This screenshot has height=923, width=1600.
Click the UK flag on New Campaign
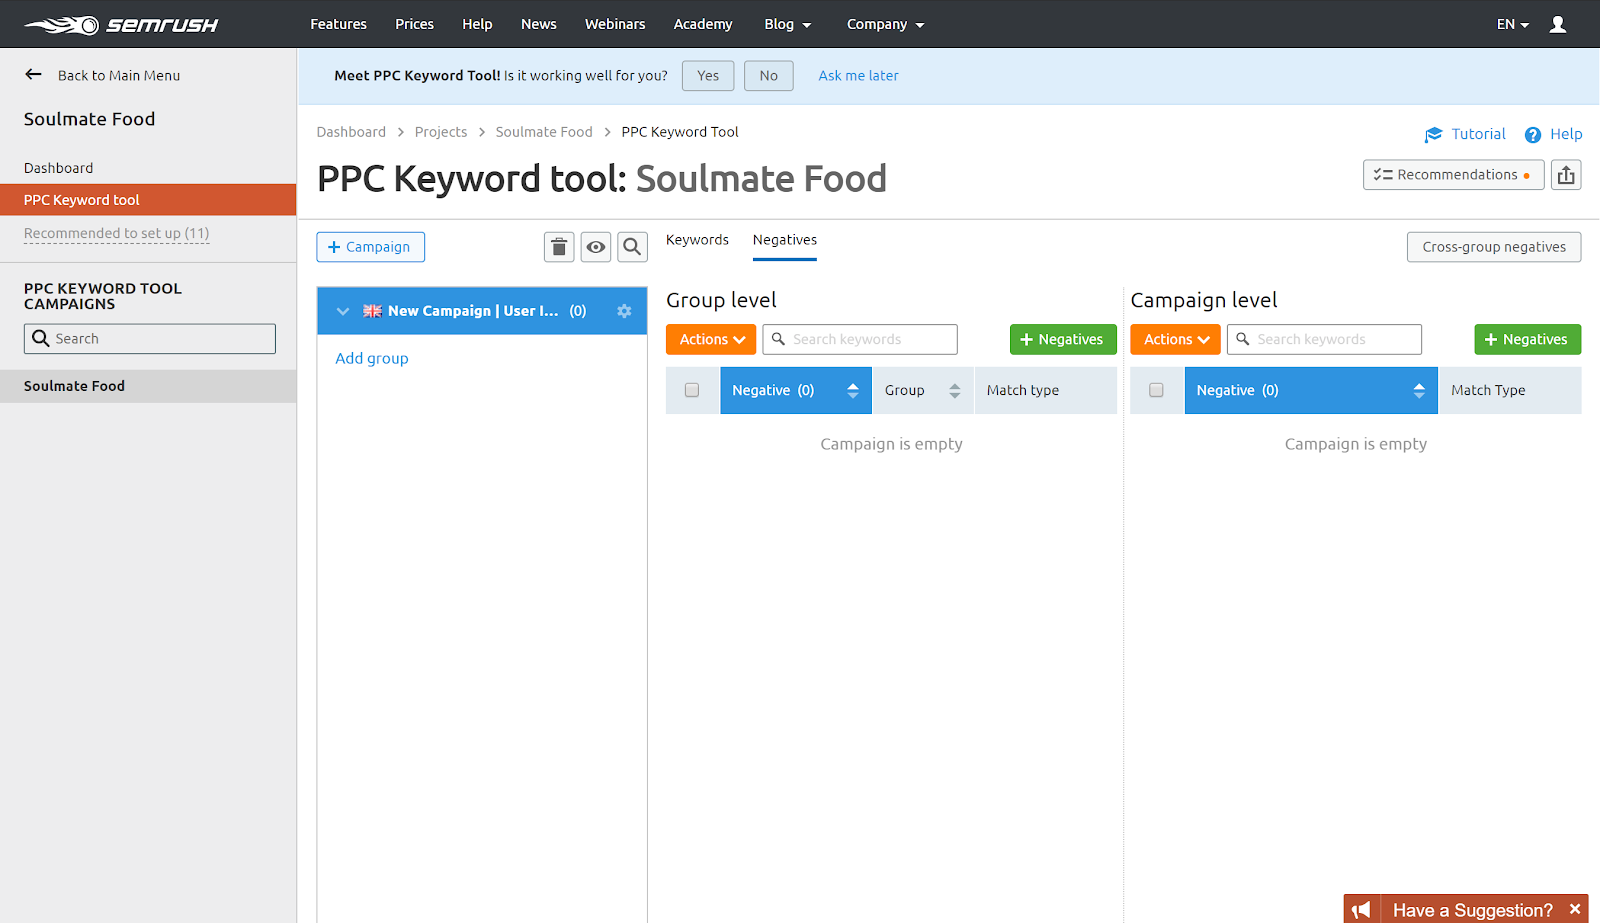click(372, 311)
